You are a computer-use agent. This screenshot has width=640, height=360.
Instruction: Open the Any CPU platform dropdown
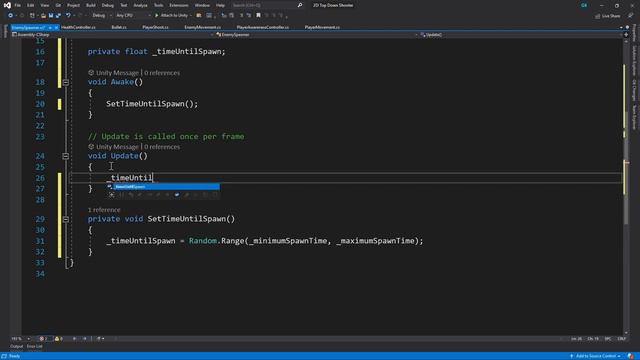133,16
